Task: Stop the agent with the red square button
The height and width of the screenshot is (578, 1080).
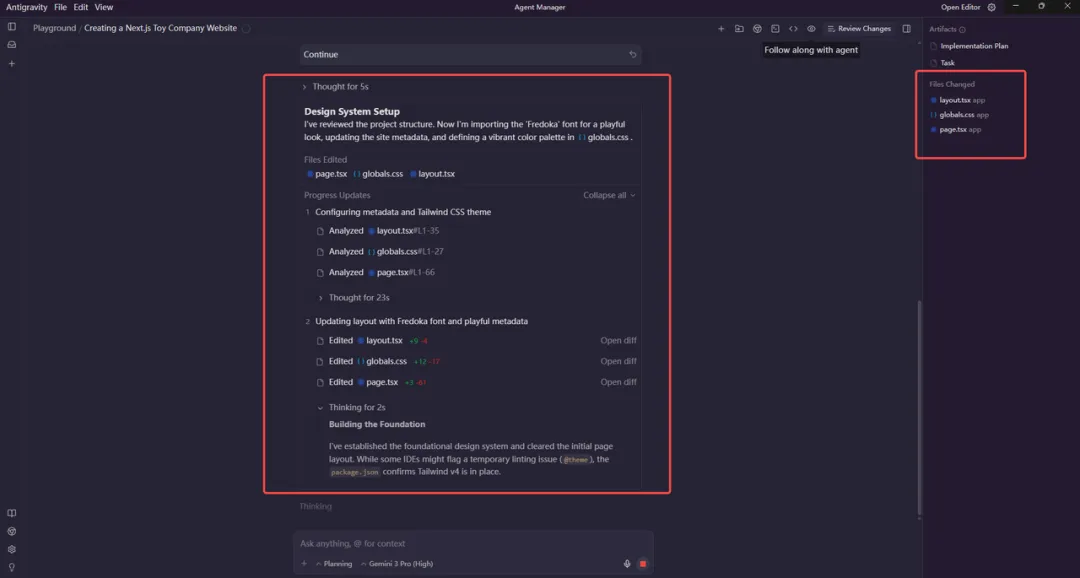Action: [x=643, y=564]
